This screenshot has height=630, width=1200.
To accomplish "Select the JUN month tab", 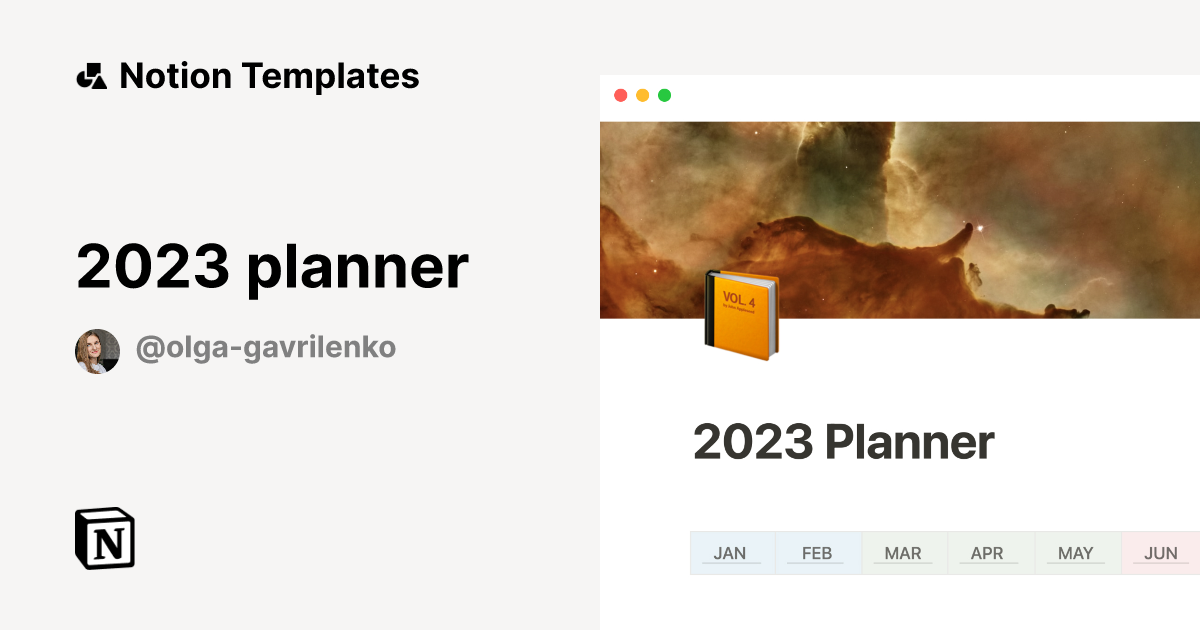I will click(1160, 553).
